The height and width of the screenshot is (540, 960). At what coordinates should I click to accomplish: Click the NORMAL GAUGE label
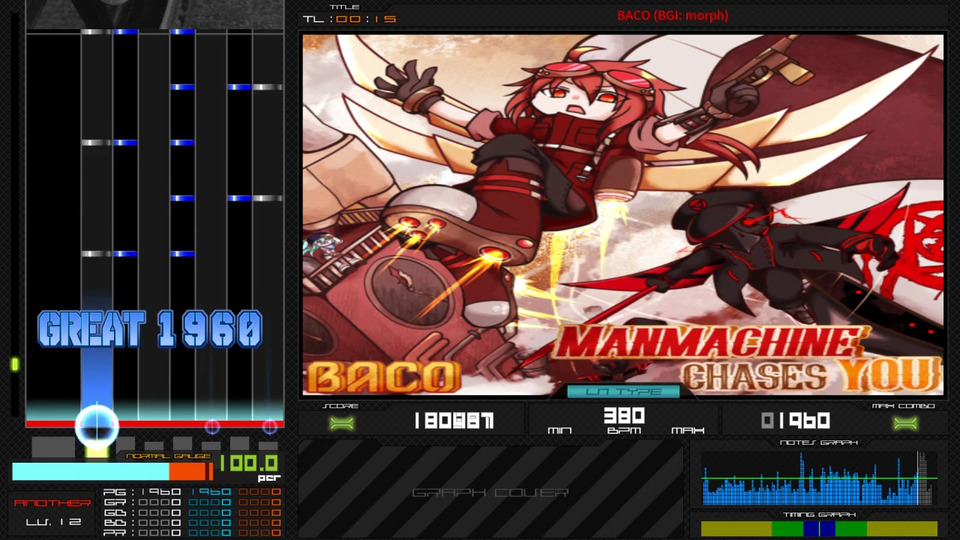point(168,456)
